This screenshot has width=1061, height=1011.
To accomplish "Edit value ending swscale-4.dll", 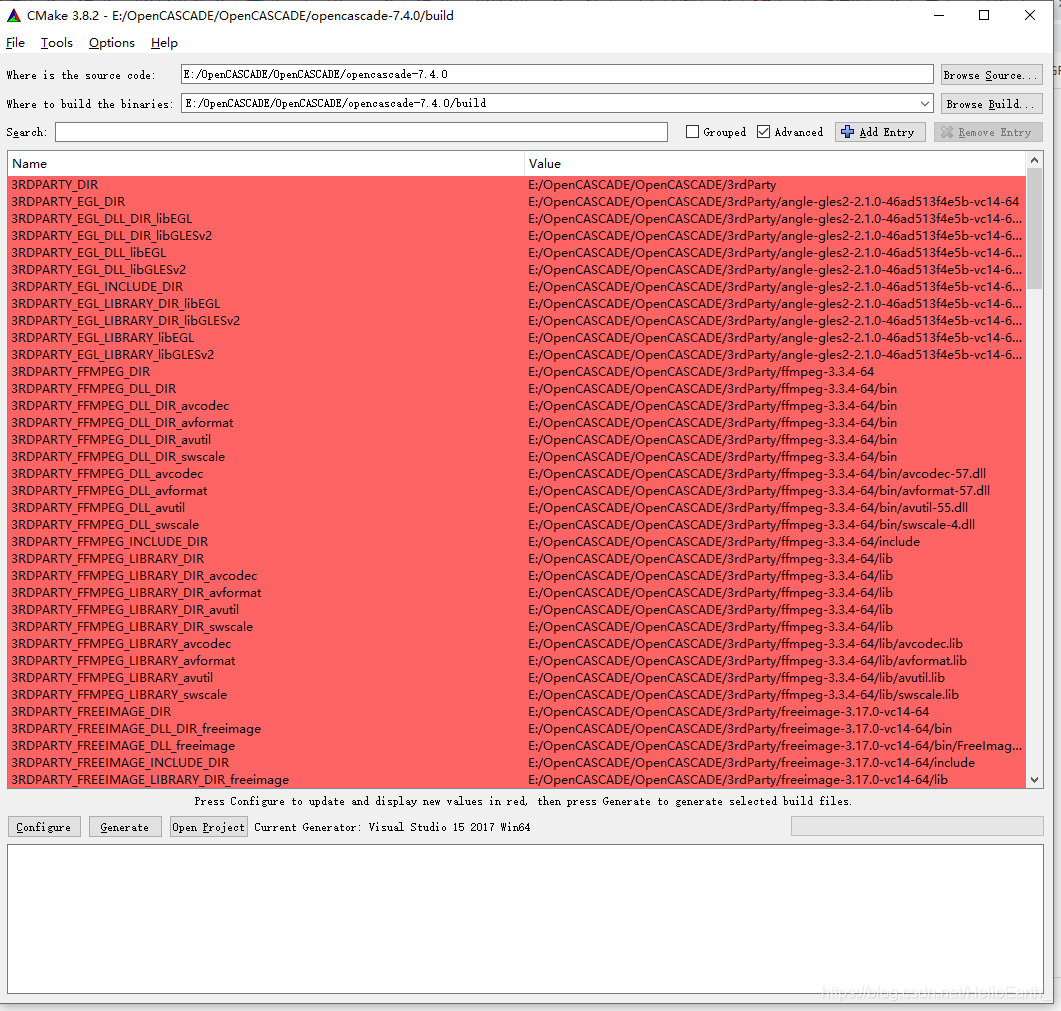I will tap(752, 524).
